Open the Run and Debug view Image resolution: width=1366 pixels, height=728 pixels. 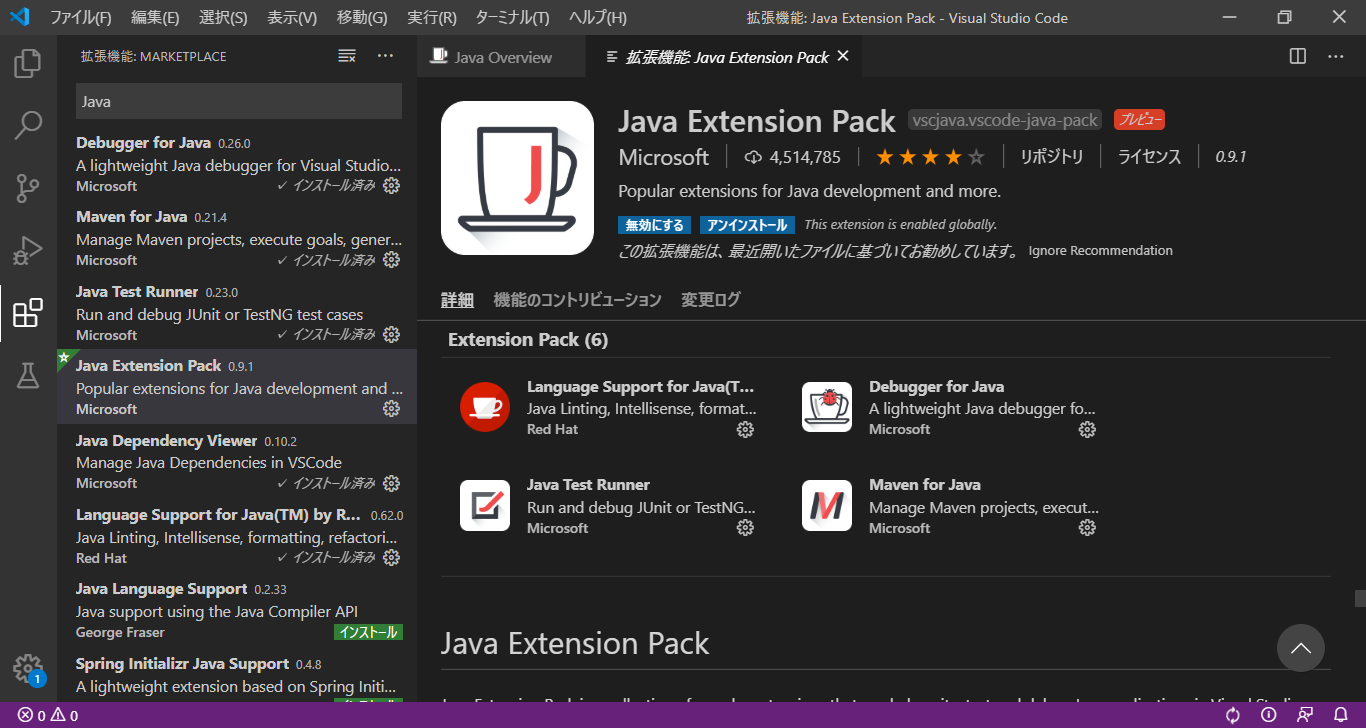pyautogui.click(x=28, y=250)
